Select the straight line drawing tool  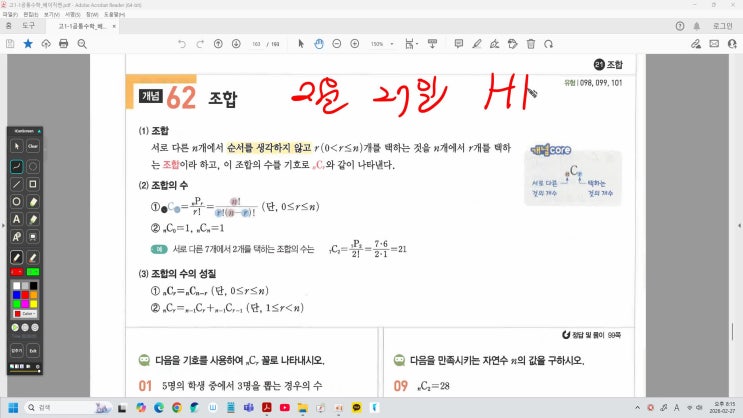click(x=17, y=184)
